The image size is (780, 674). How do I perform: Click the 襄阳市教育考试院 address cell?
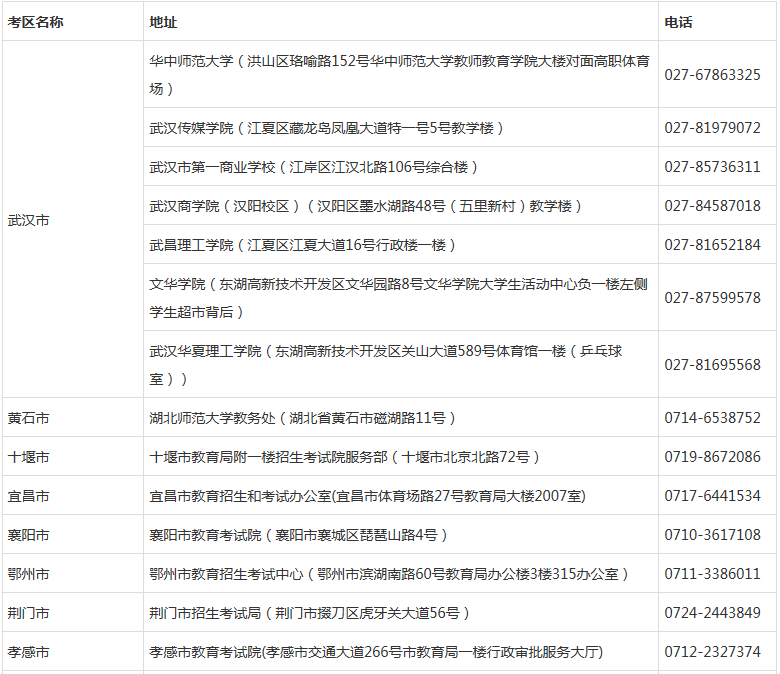[400, 534]
